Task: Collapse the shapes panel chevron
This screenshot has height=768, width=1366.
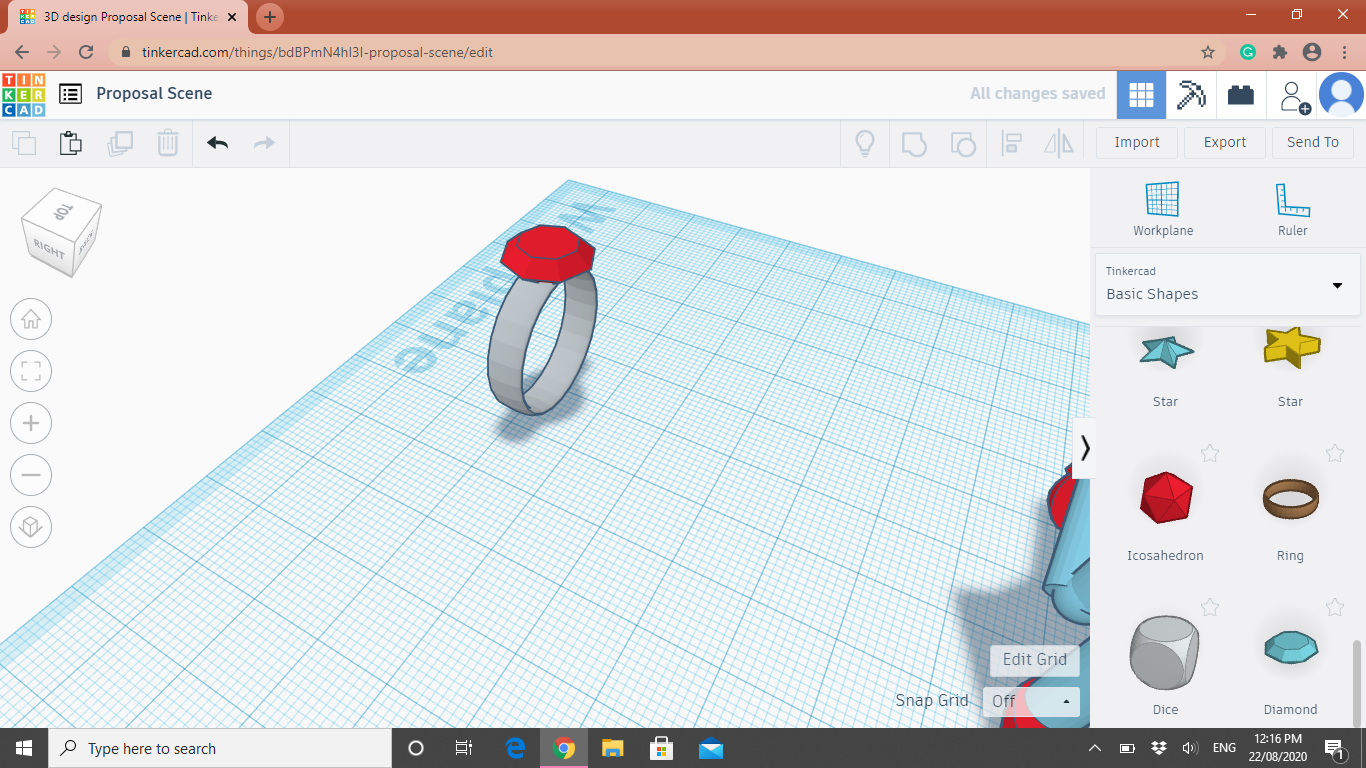Action: tap(1085, 447)
